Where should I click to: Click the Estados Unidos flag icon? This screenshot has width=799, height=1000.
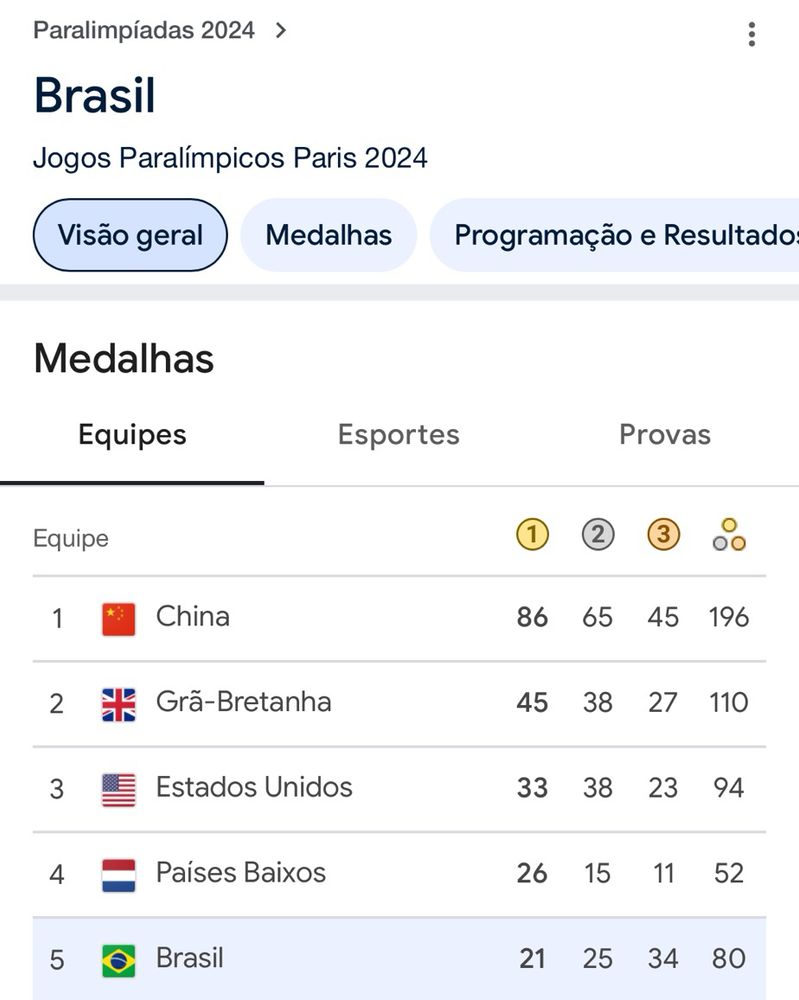pyautogui.click(x=118, y=790)
